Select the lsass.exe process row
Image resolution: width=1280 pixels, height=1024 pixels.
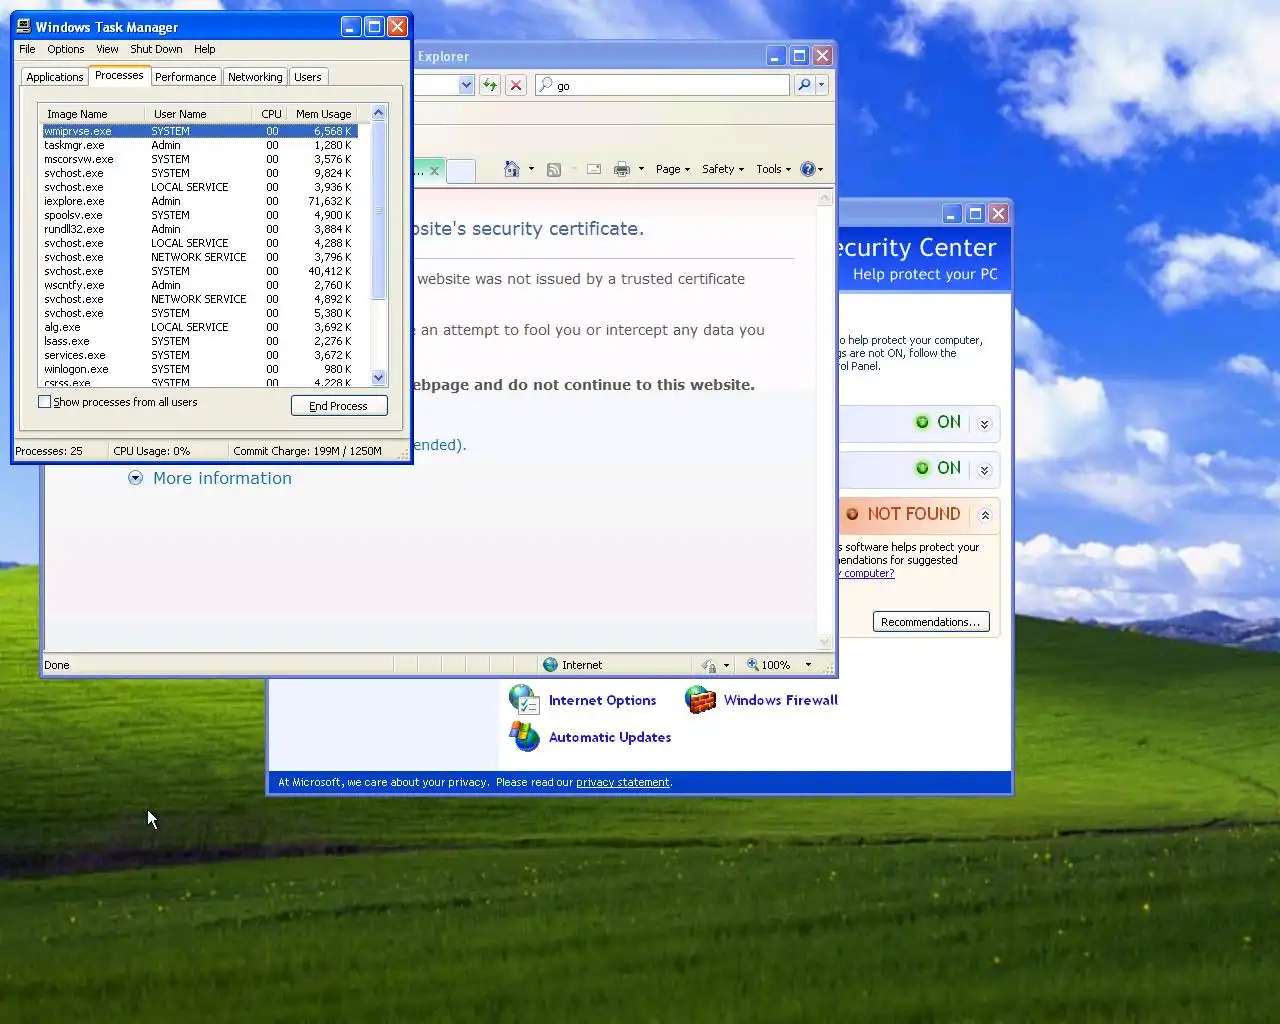click(199, 341)
